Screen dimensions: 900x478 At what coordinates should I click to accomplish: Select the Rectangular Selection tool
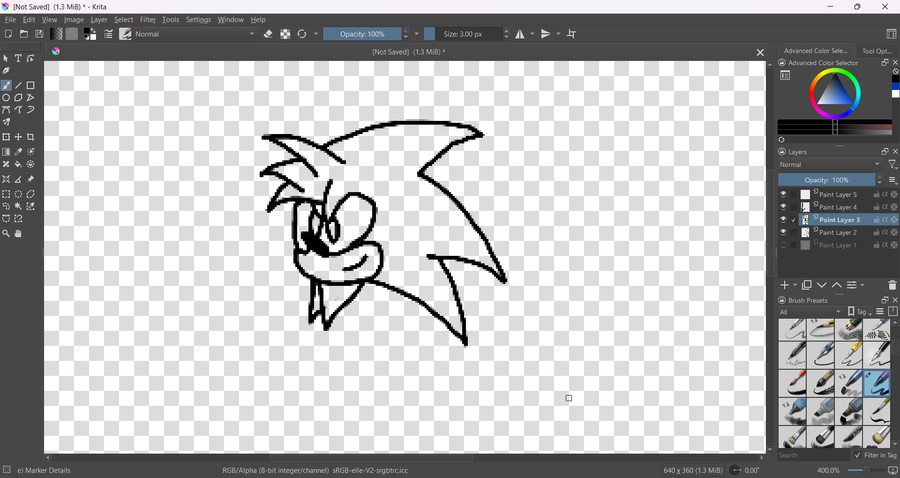[6, 194]
